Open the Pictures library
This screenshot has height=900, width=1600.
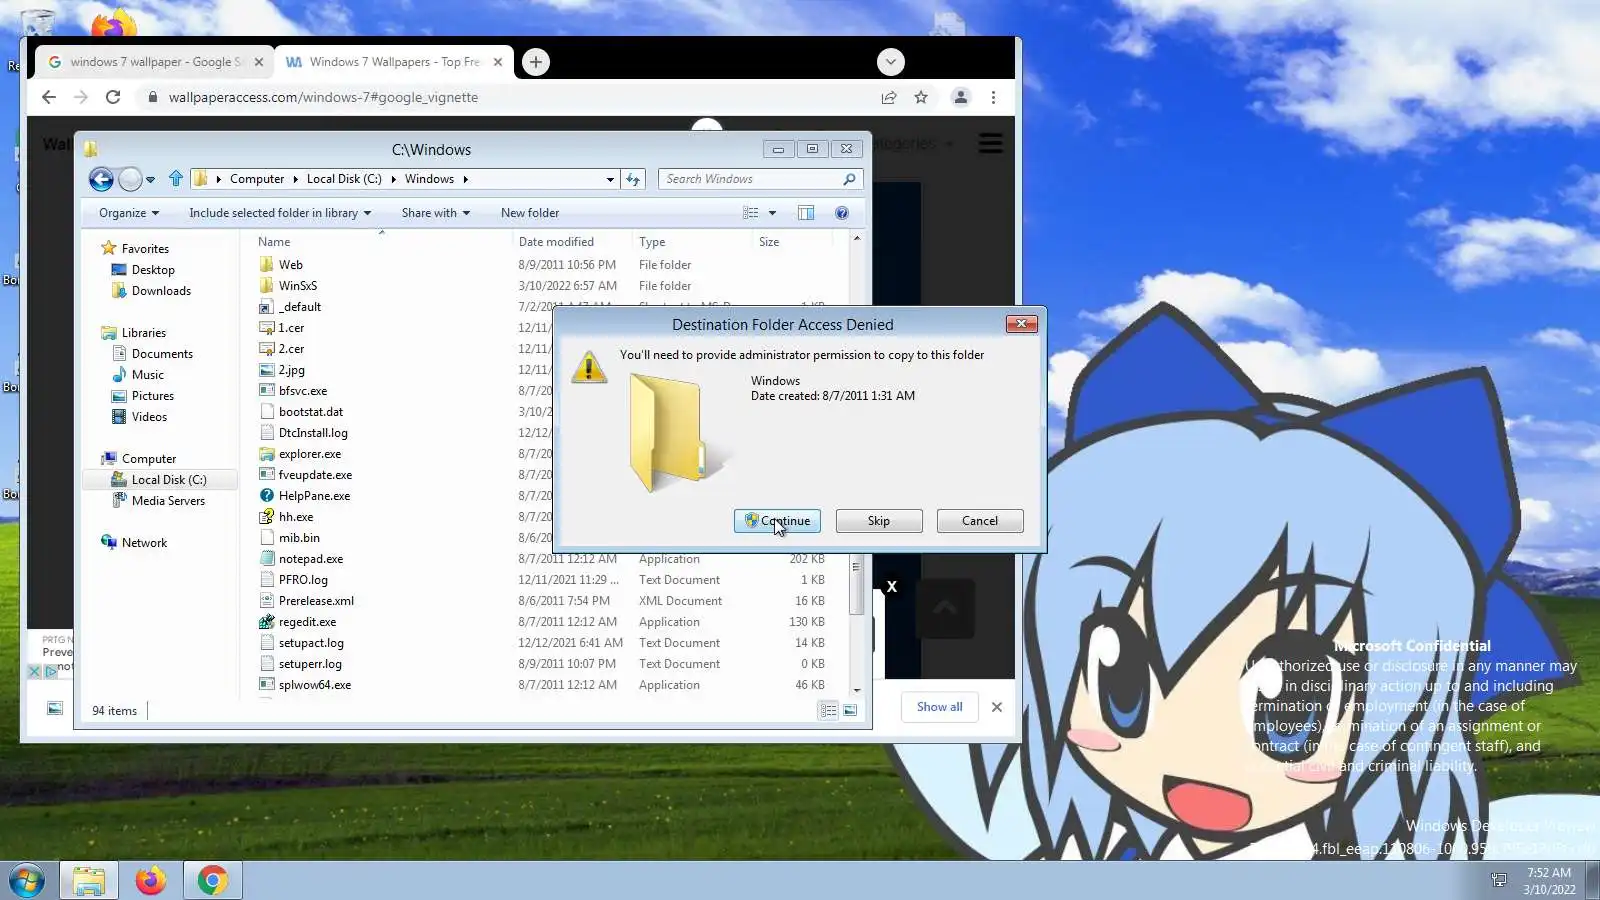152,396
